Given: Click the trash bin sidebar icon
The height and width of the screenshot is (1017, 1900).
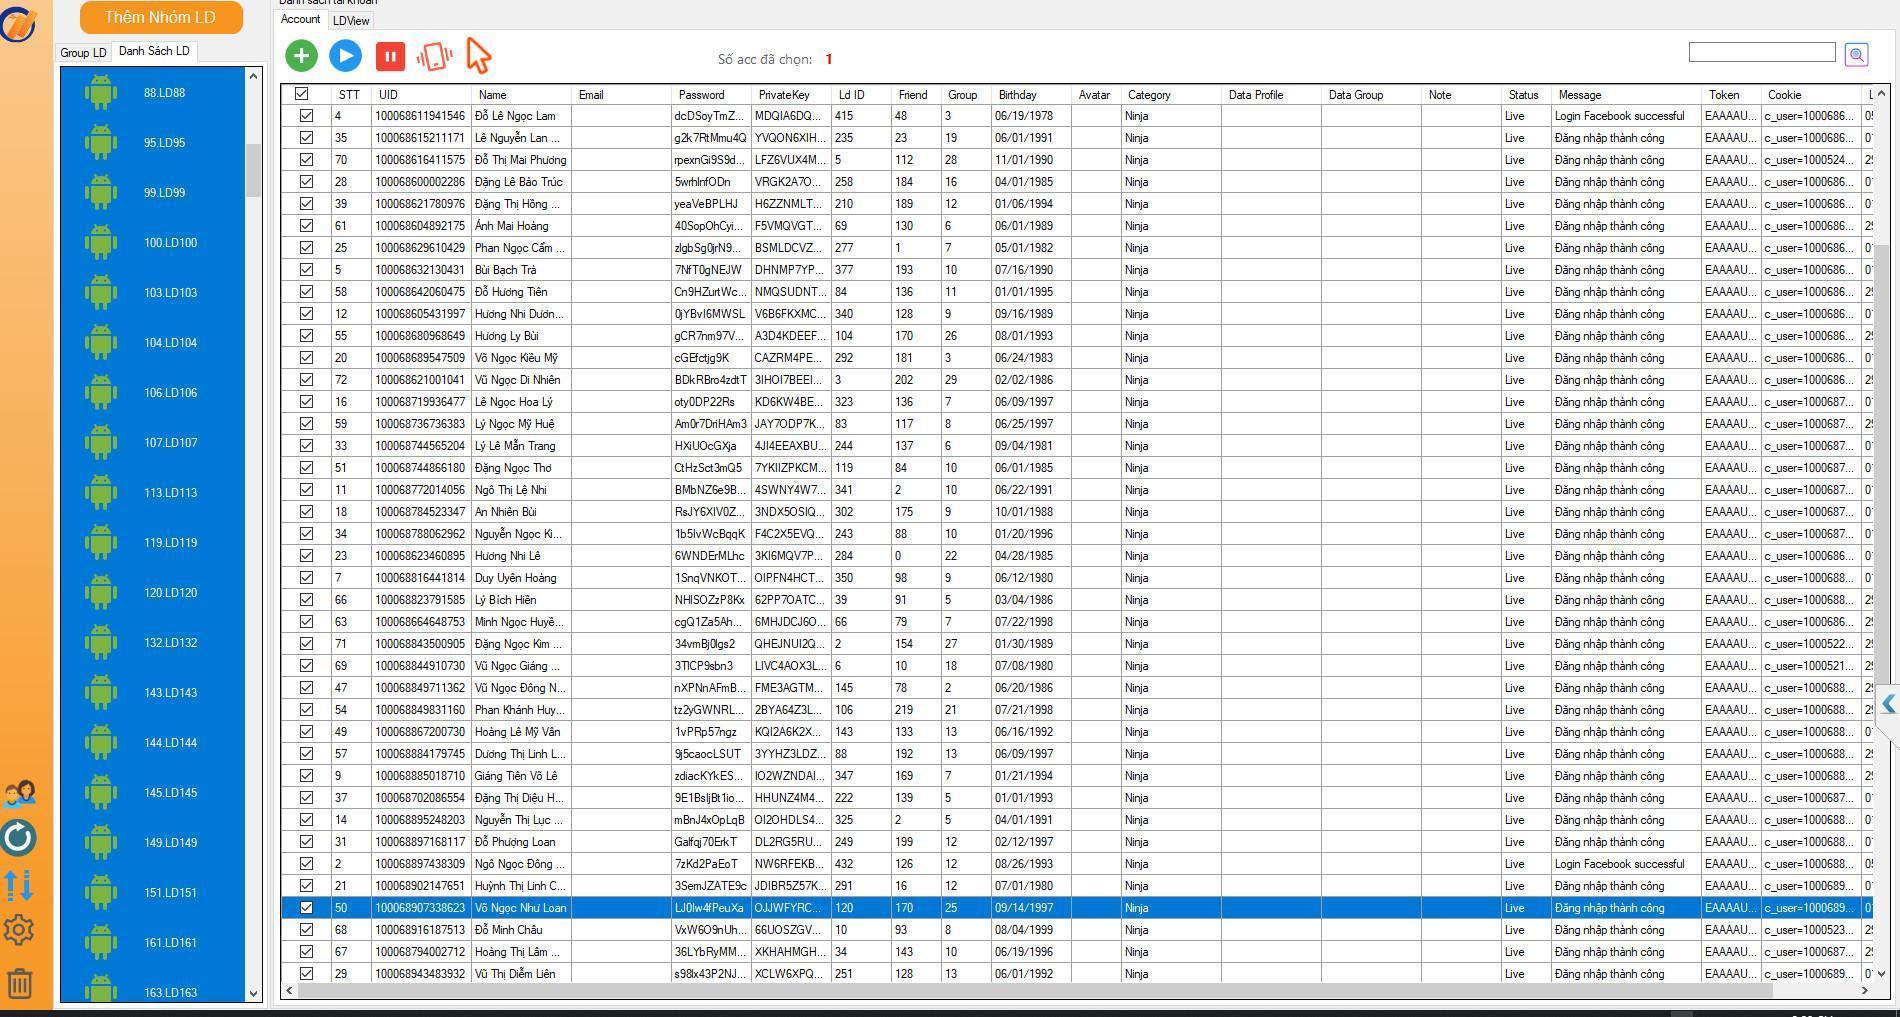Looking at the screenshot, I should pyautogui.click(x=20, y=983).
